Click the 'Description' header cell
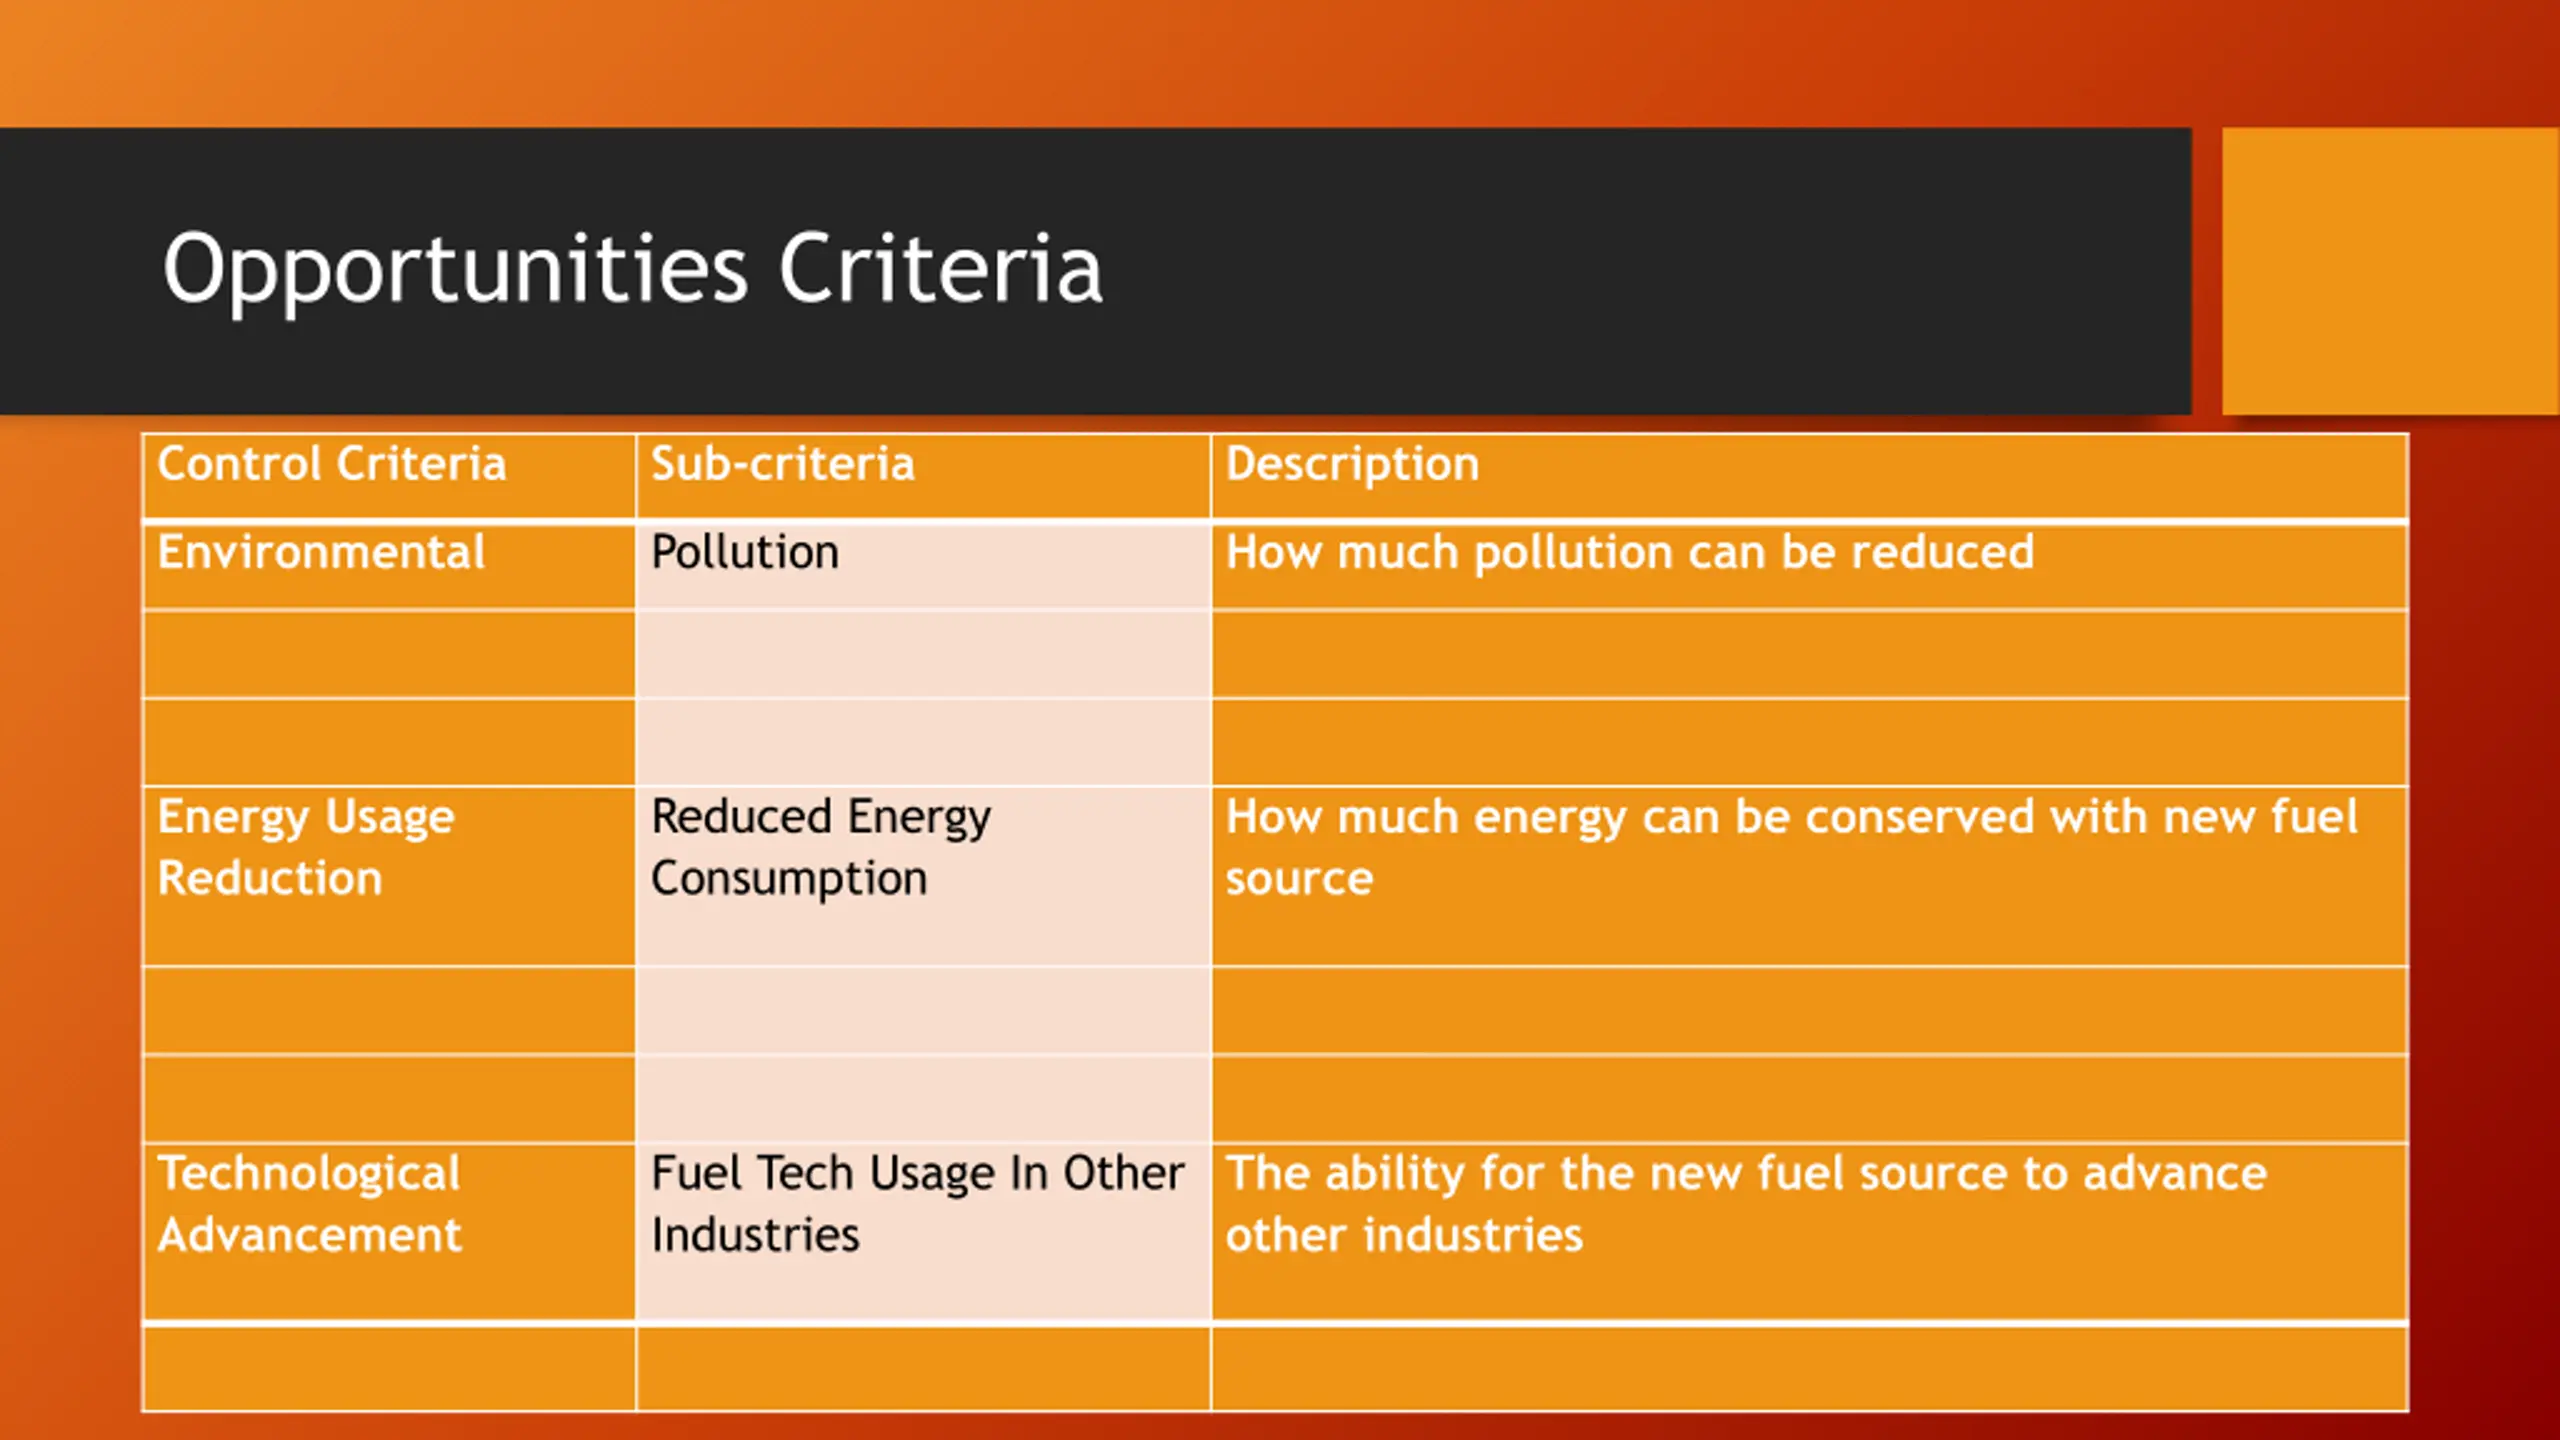The width and height of the screenshot is (2560, 1440). [1809, 477]
